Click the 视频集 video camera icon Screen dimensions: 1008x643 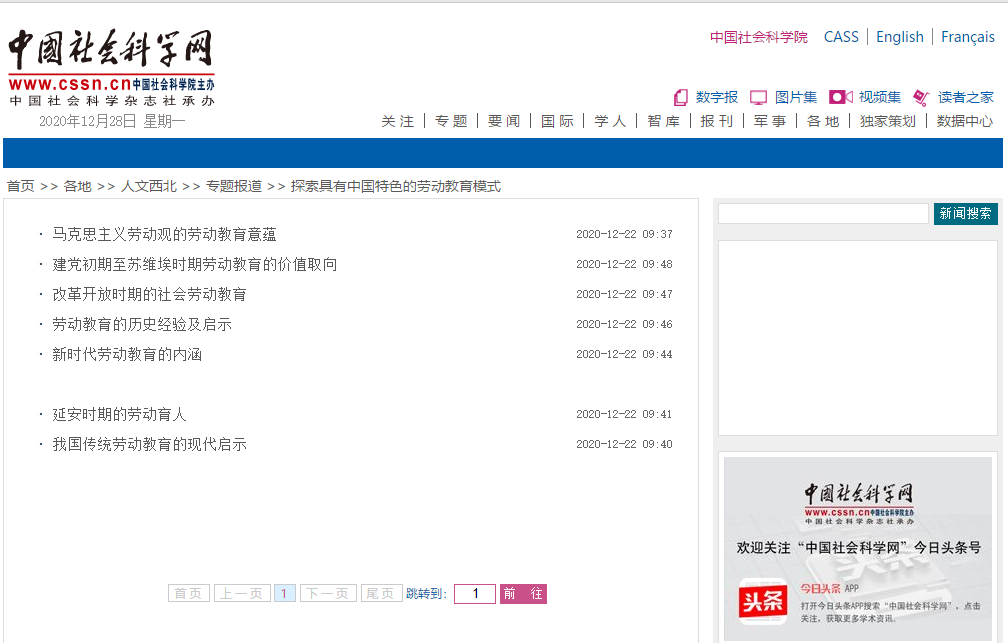(x=840, y=97)
